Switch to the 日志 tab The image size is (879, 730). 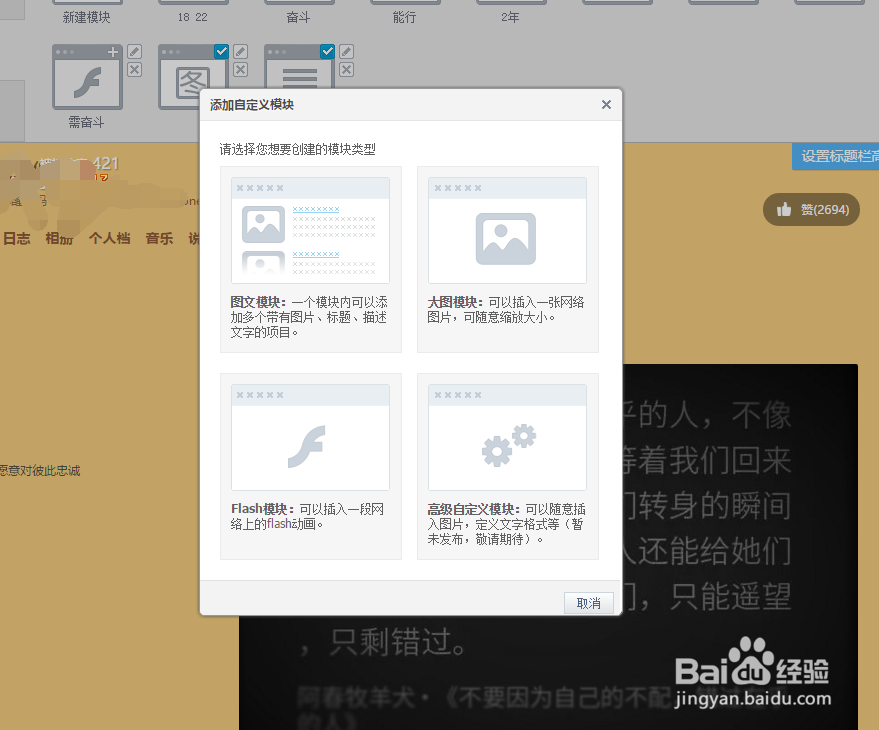[x=16, y=238]
